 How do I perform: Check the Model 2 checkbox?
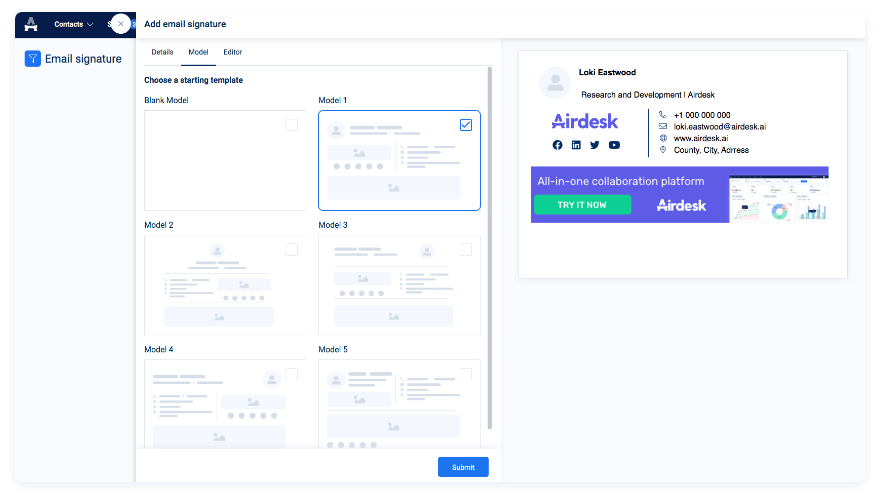291,249
